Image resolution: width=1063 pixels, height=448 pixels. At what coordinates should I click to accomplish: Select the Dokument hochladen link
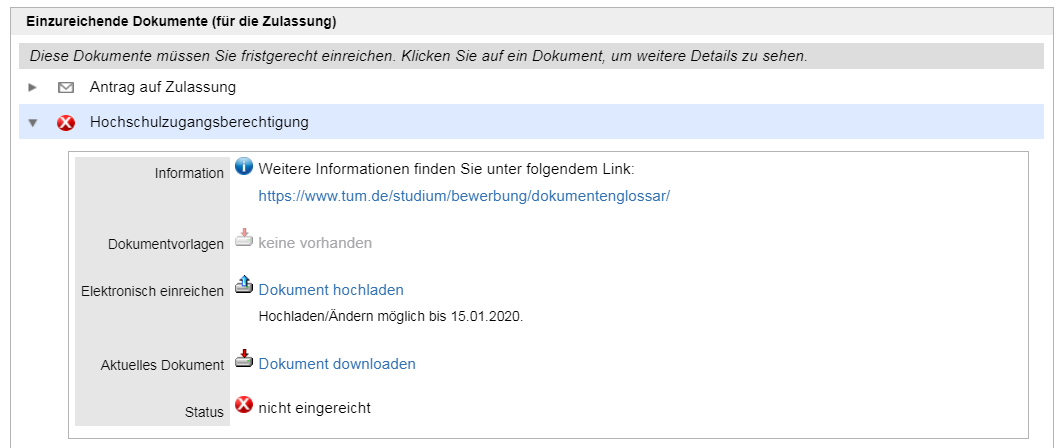tap(331, 290)
